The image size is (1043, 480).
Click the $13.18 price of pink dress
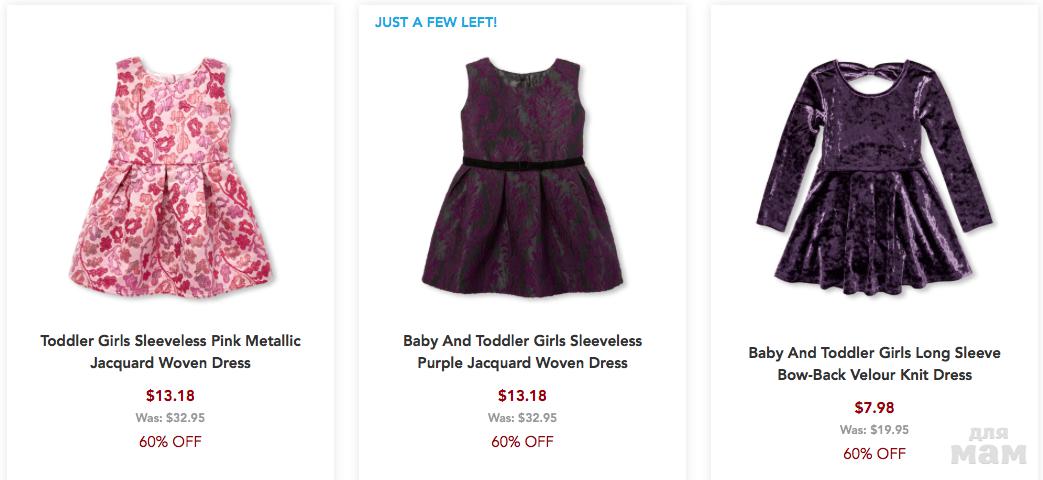[170, 395]
